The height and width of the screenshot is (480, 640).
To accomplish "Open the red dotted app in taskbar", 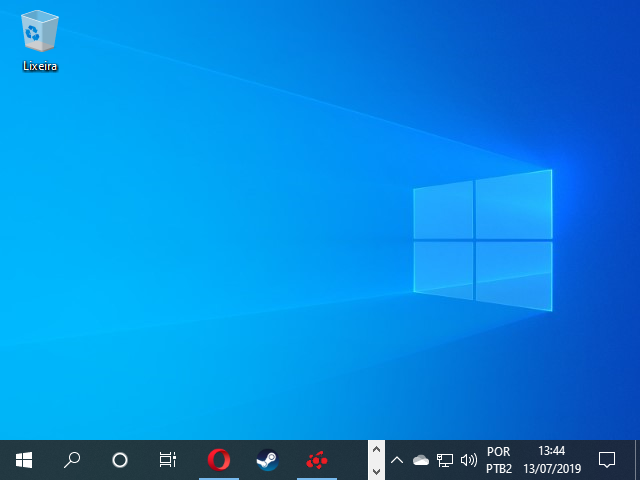I will tap(317, 460).
